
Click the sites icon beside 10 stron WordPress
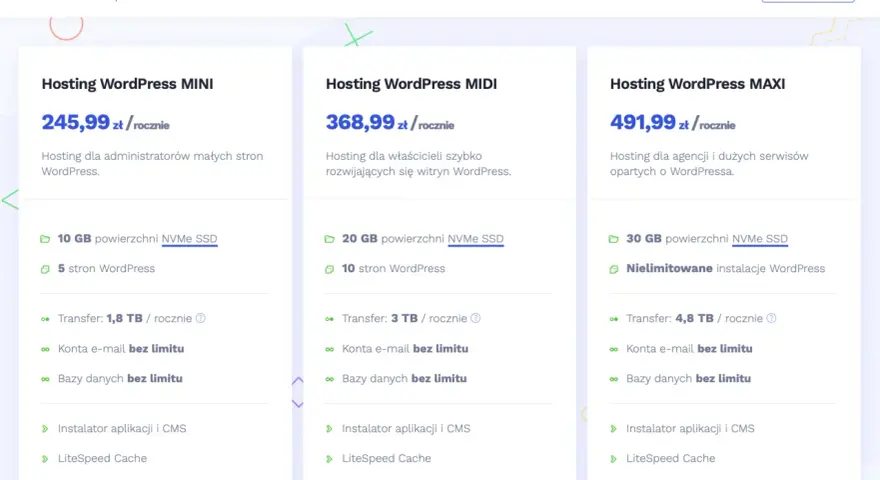coord(329,269)
